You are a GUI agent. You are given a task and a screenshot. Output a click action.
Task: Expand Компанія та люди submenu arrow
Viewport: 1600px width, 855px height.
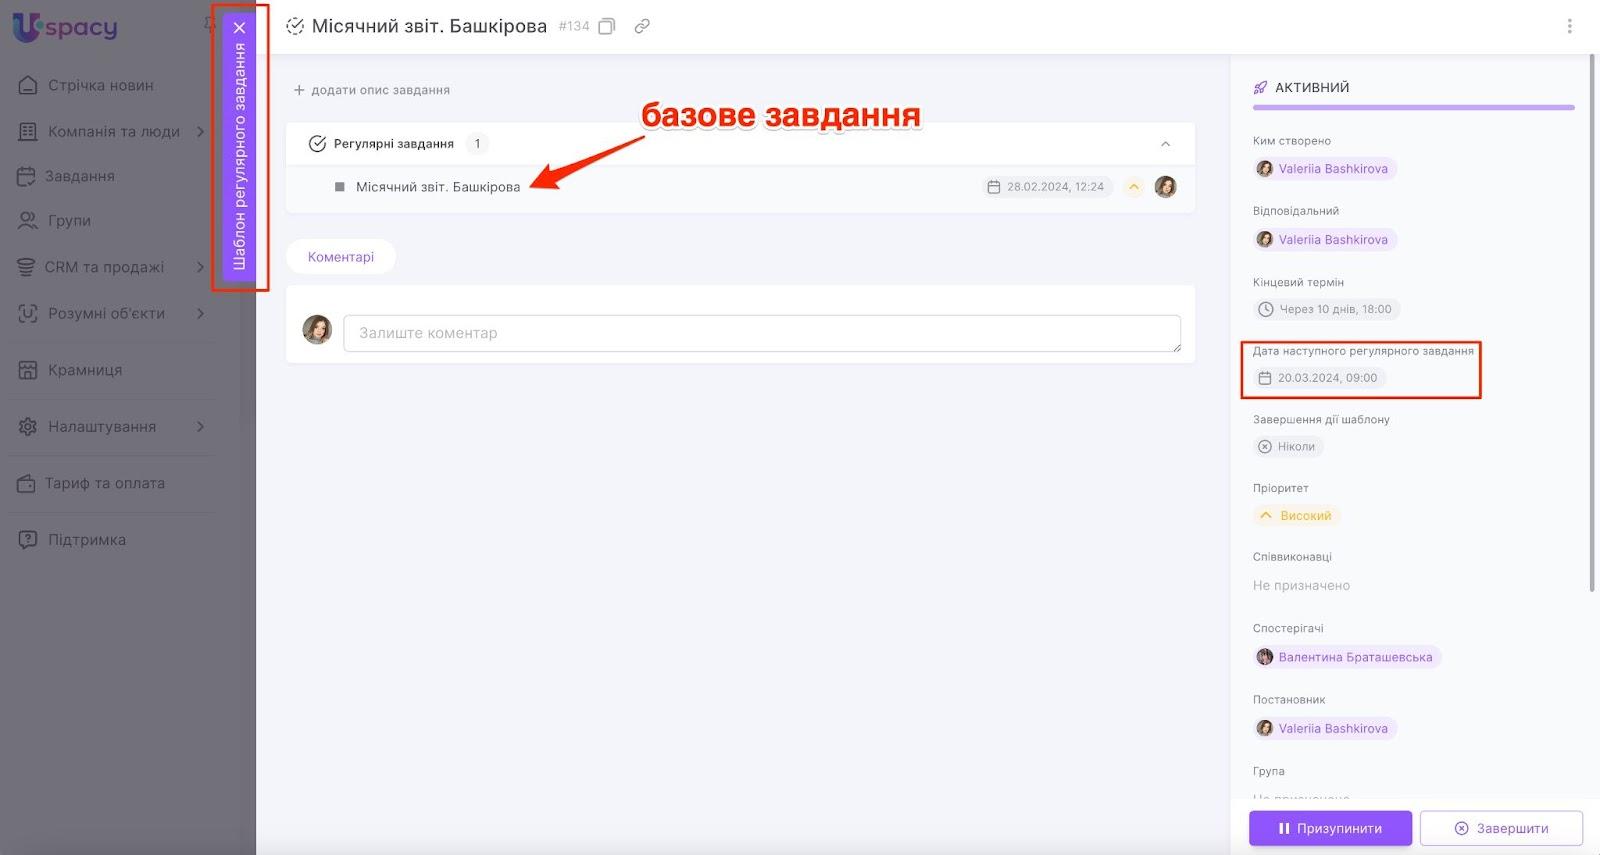[x=200, y=131]
